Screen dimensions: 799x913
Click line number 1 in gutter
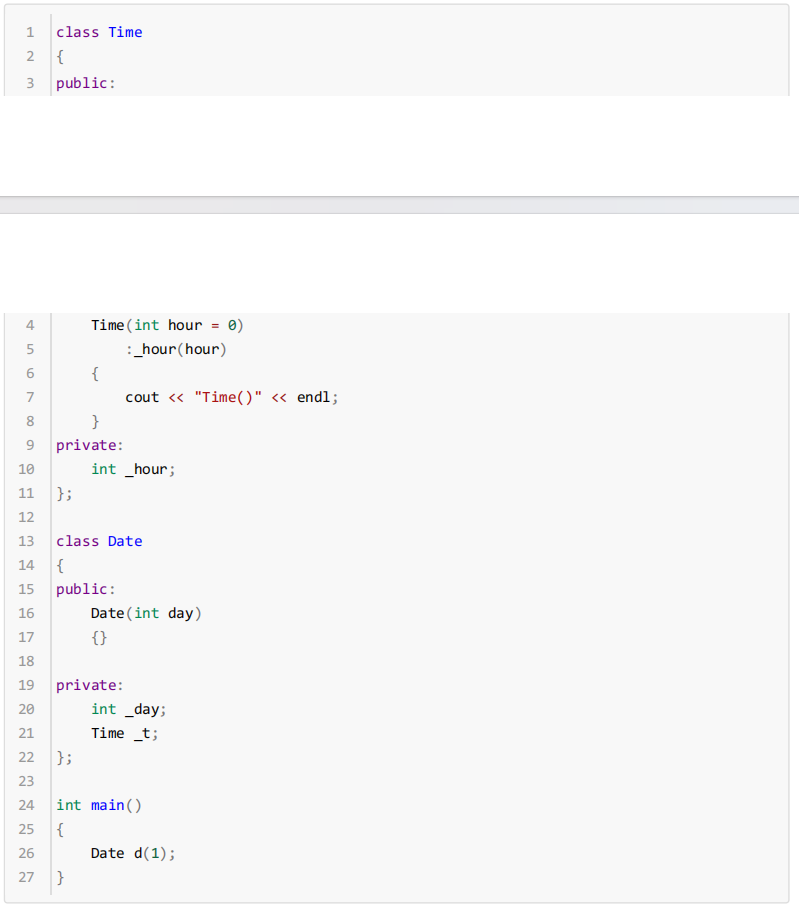click(x=30, y=32)
